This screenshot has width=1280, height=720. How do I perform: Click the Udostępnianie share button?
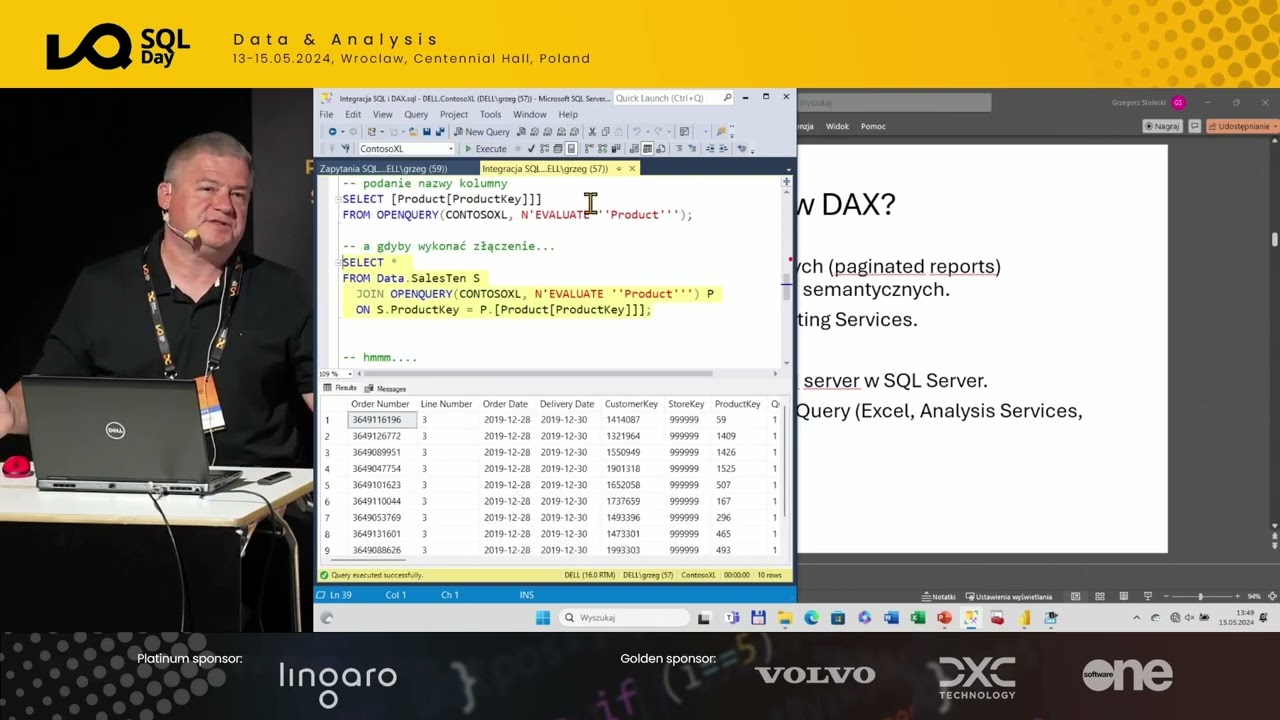pos(1243,126)
